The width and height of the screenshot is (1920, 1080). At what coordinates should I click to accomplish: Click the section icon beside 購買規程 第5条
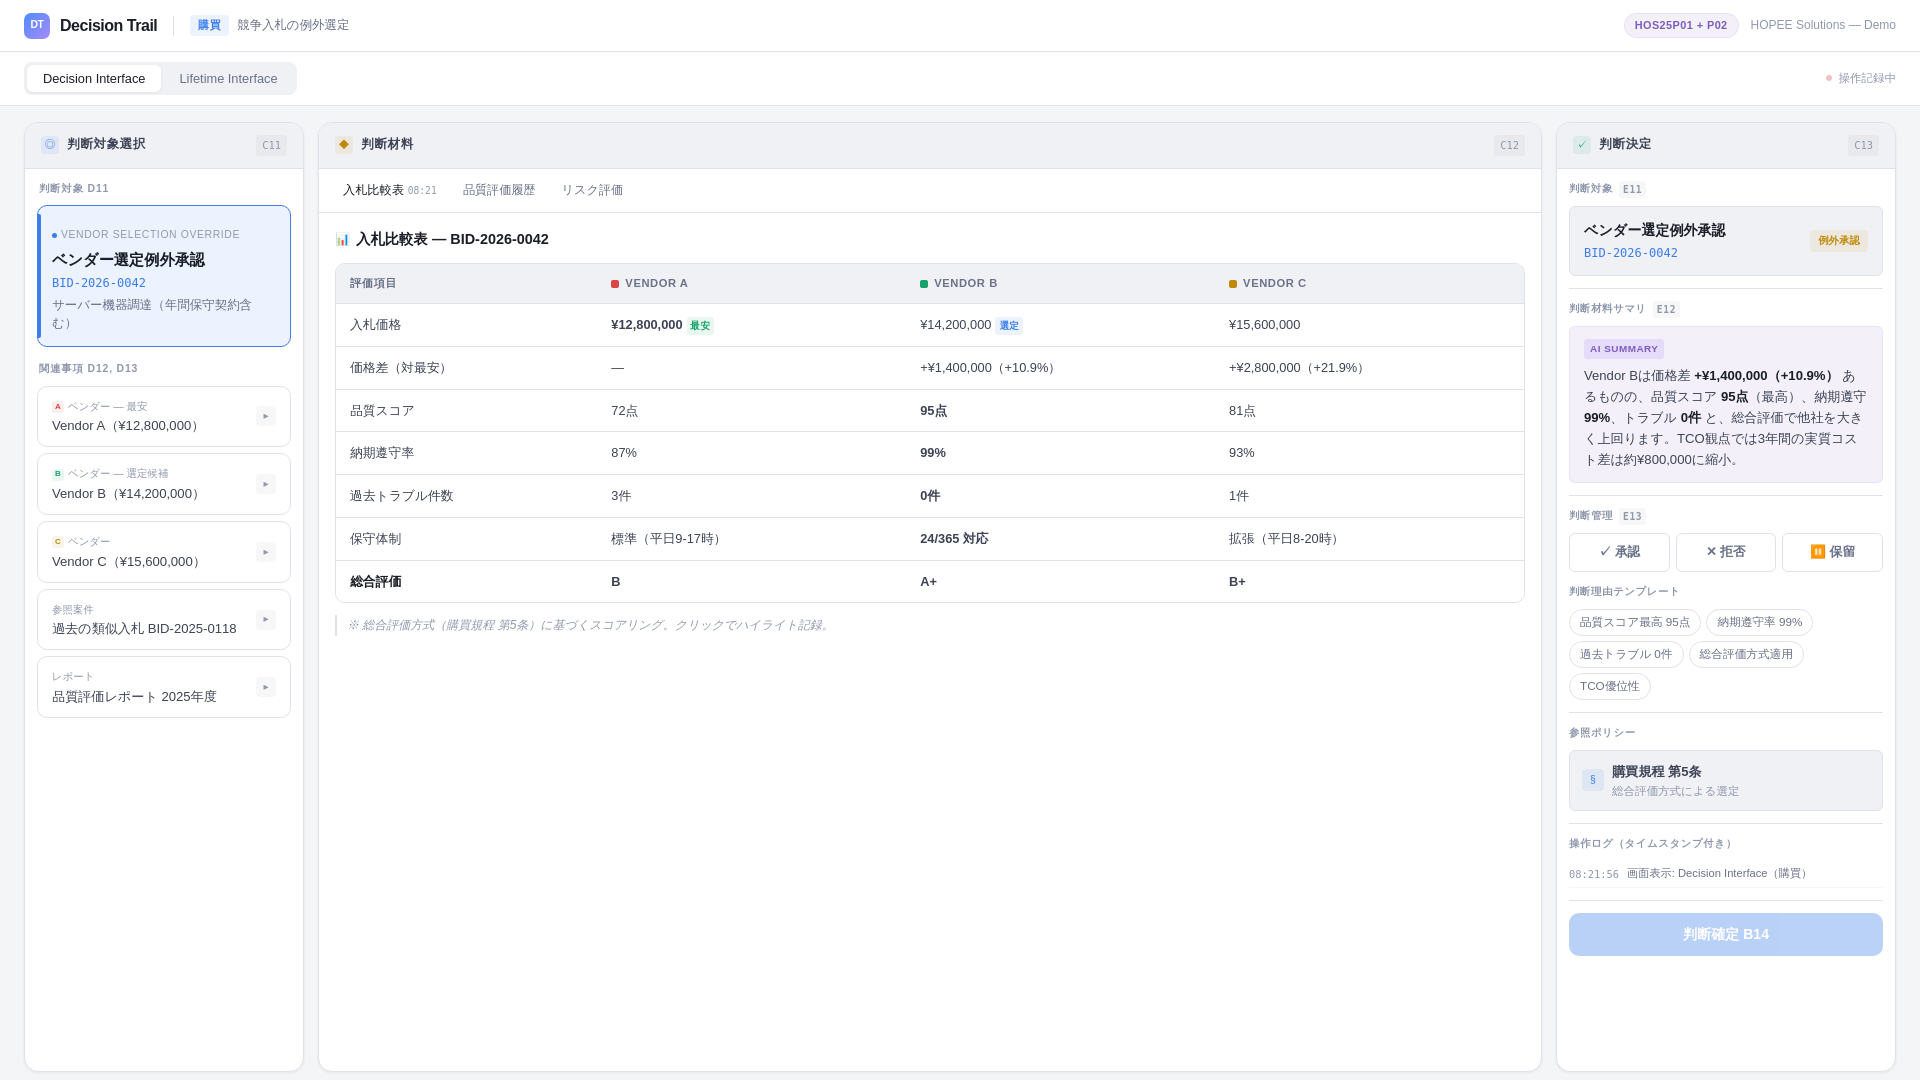(x=1593, y=781)
